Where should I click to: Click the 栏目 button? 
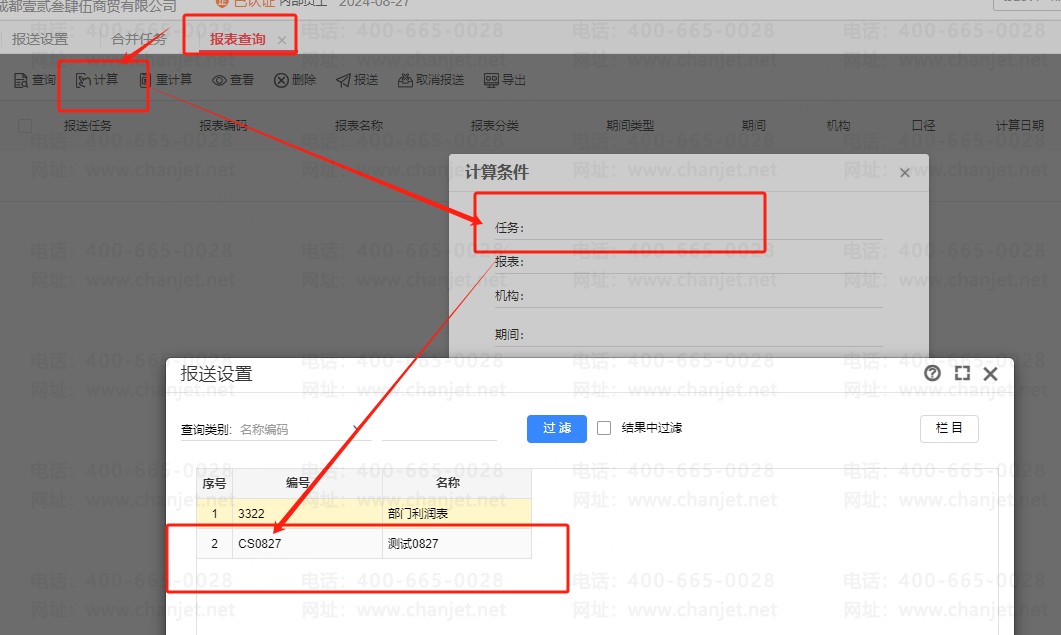[949, 428]
